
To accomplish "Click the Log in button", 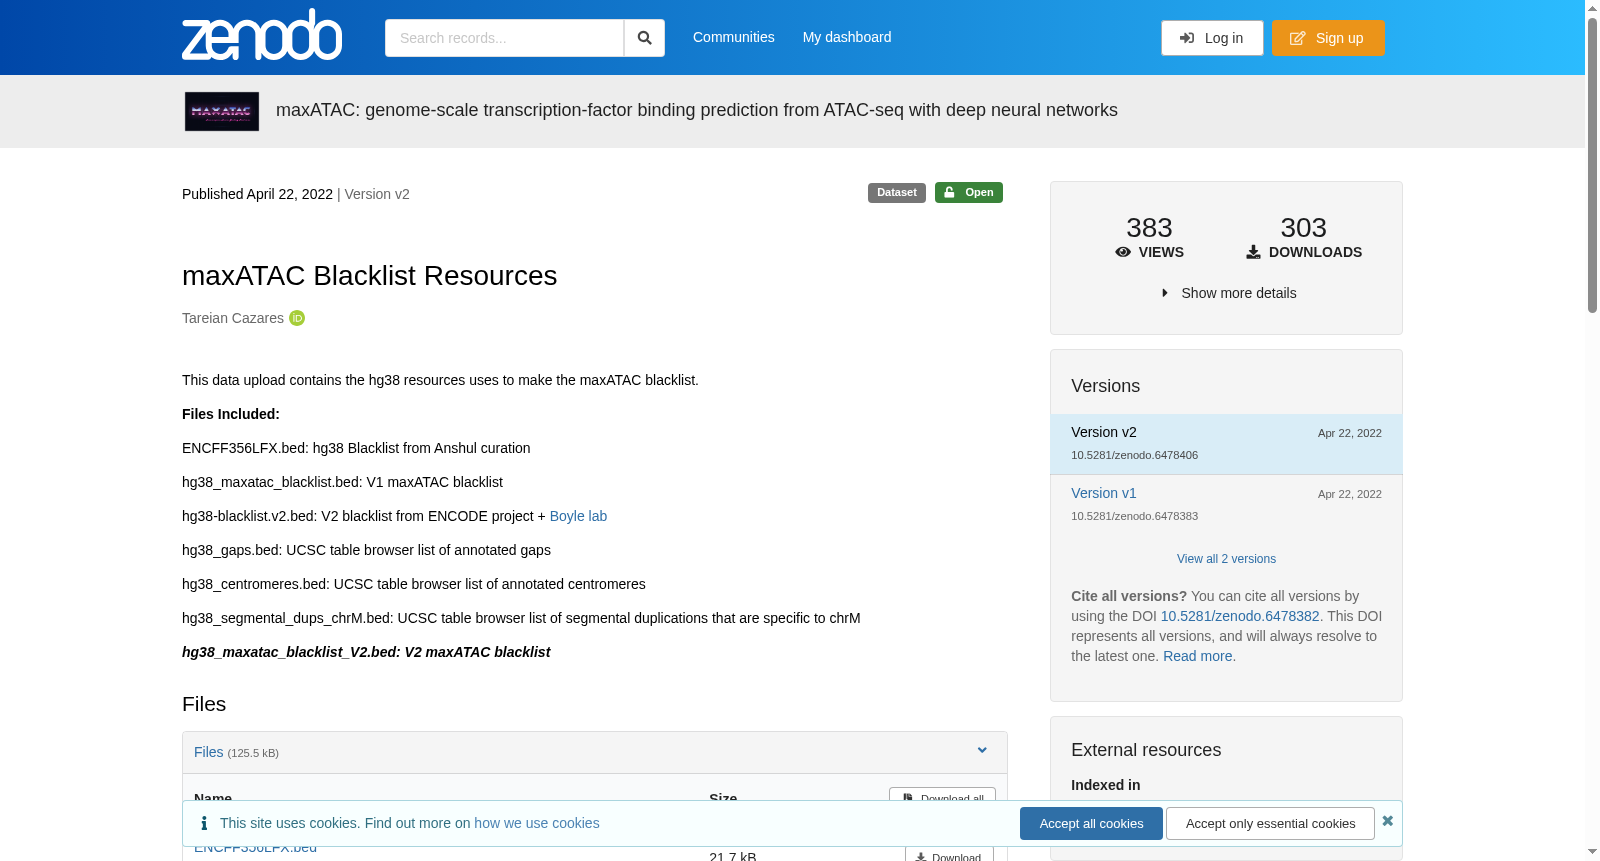I will coord(1212,38).
